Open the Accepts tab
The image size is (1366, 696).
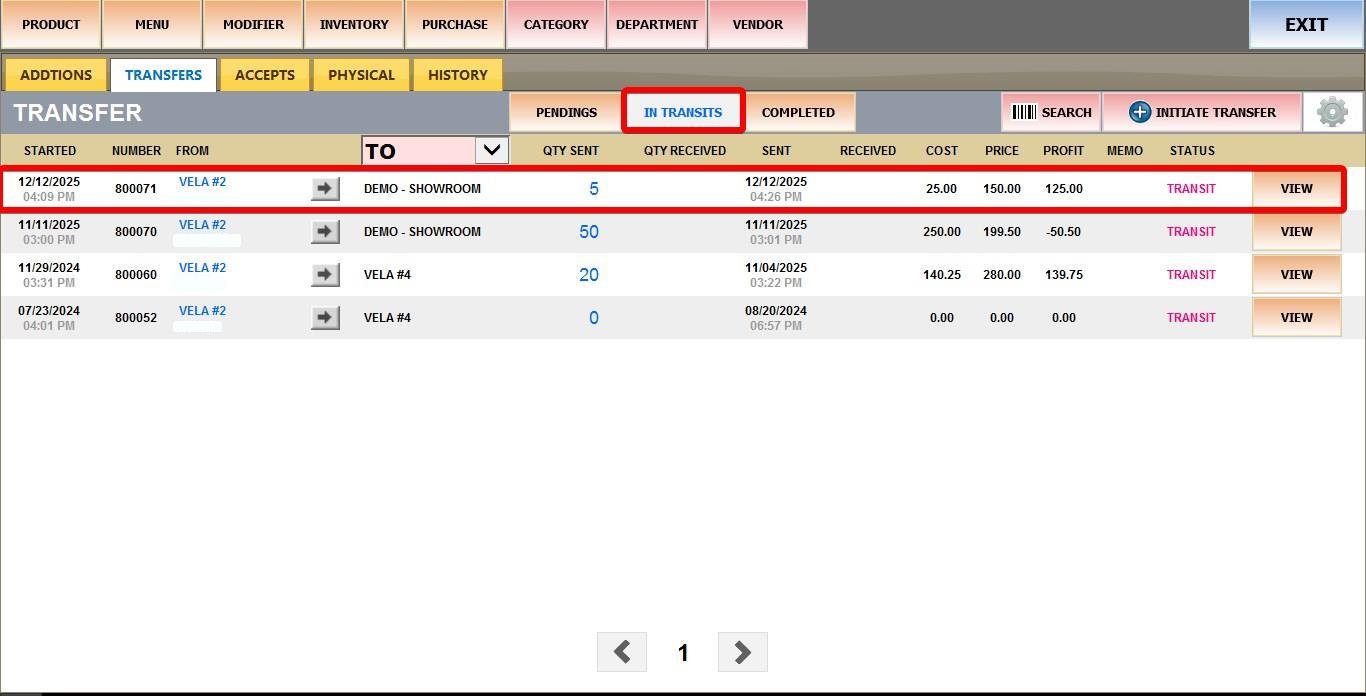(265, 75)
